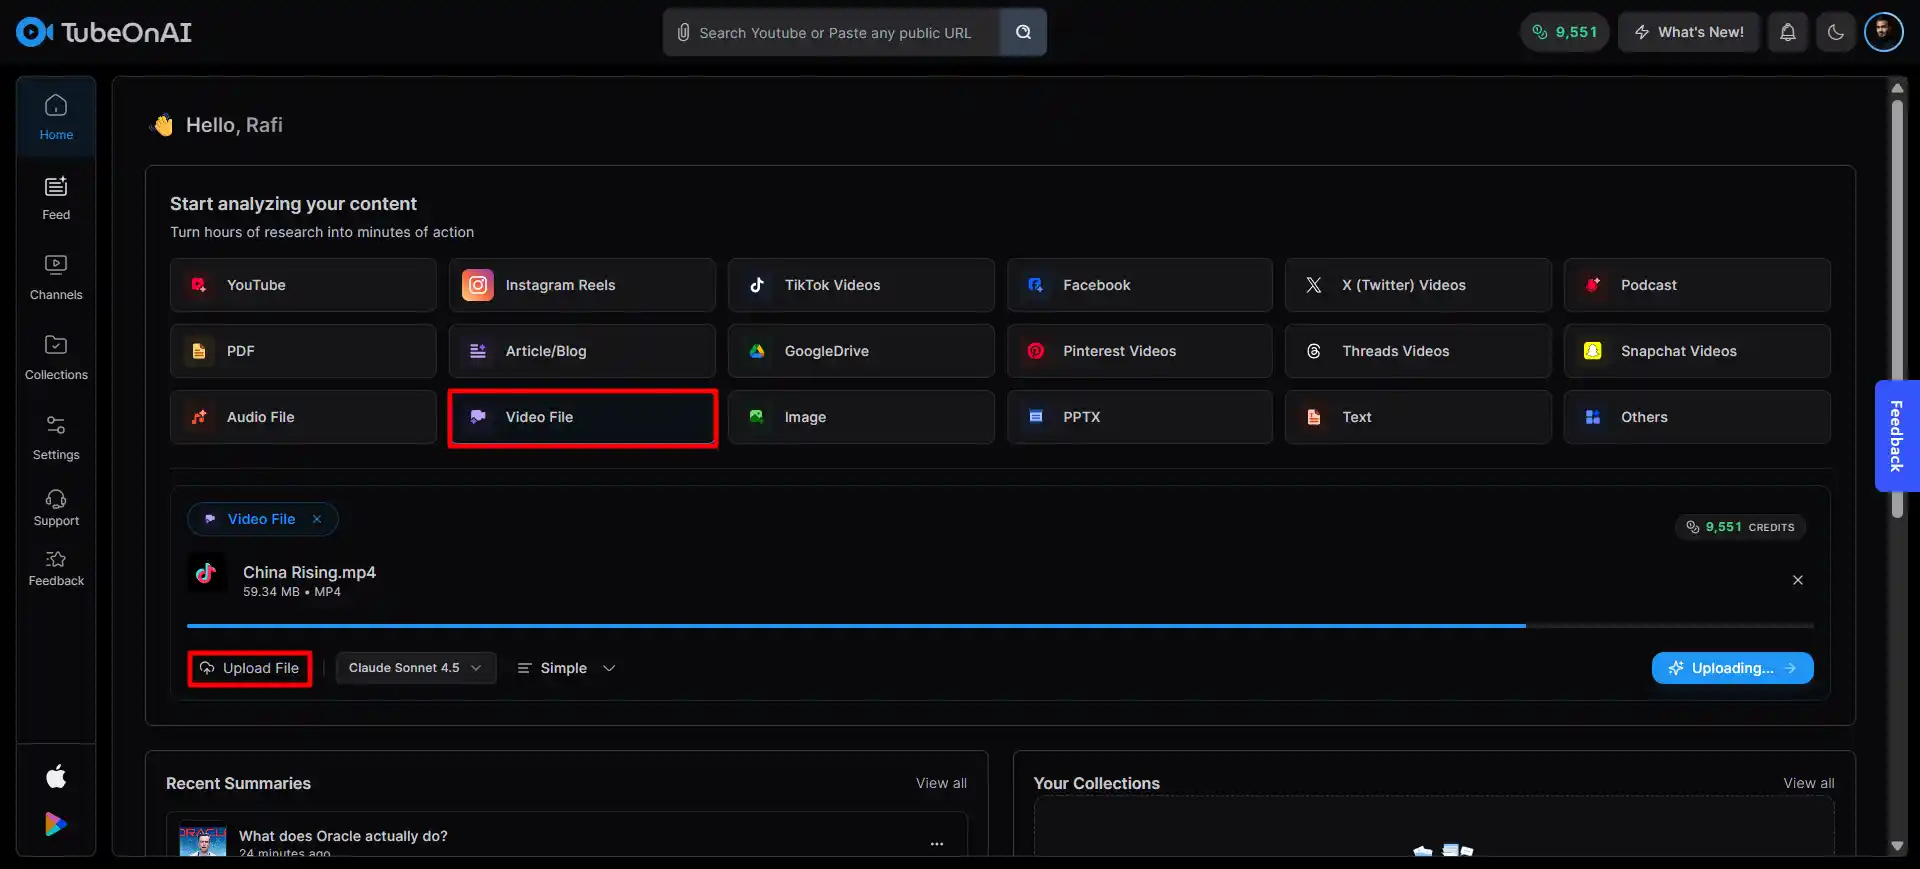The height and width of the screenshot is (869, 1920).
Task: Select the Podcast content type
Action: (x=1696, y=285)
